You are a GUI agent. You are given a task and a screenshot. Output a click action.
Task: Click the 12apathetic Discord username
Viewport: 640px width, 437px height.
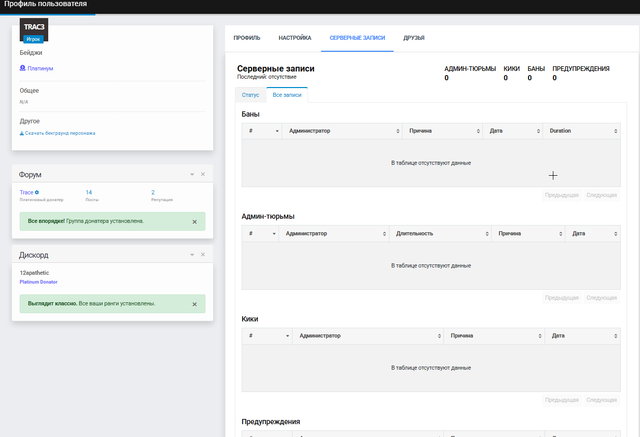(x=34, y=273)
